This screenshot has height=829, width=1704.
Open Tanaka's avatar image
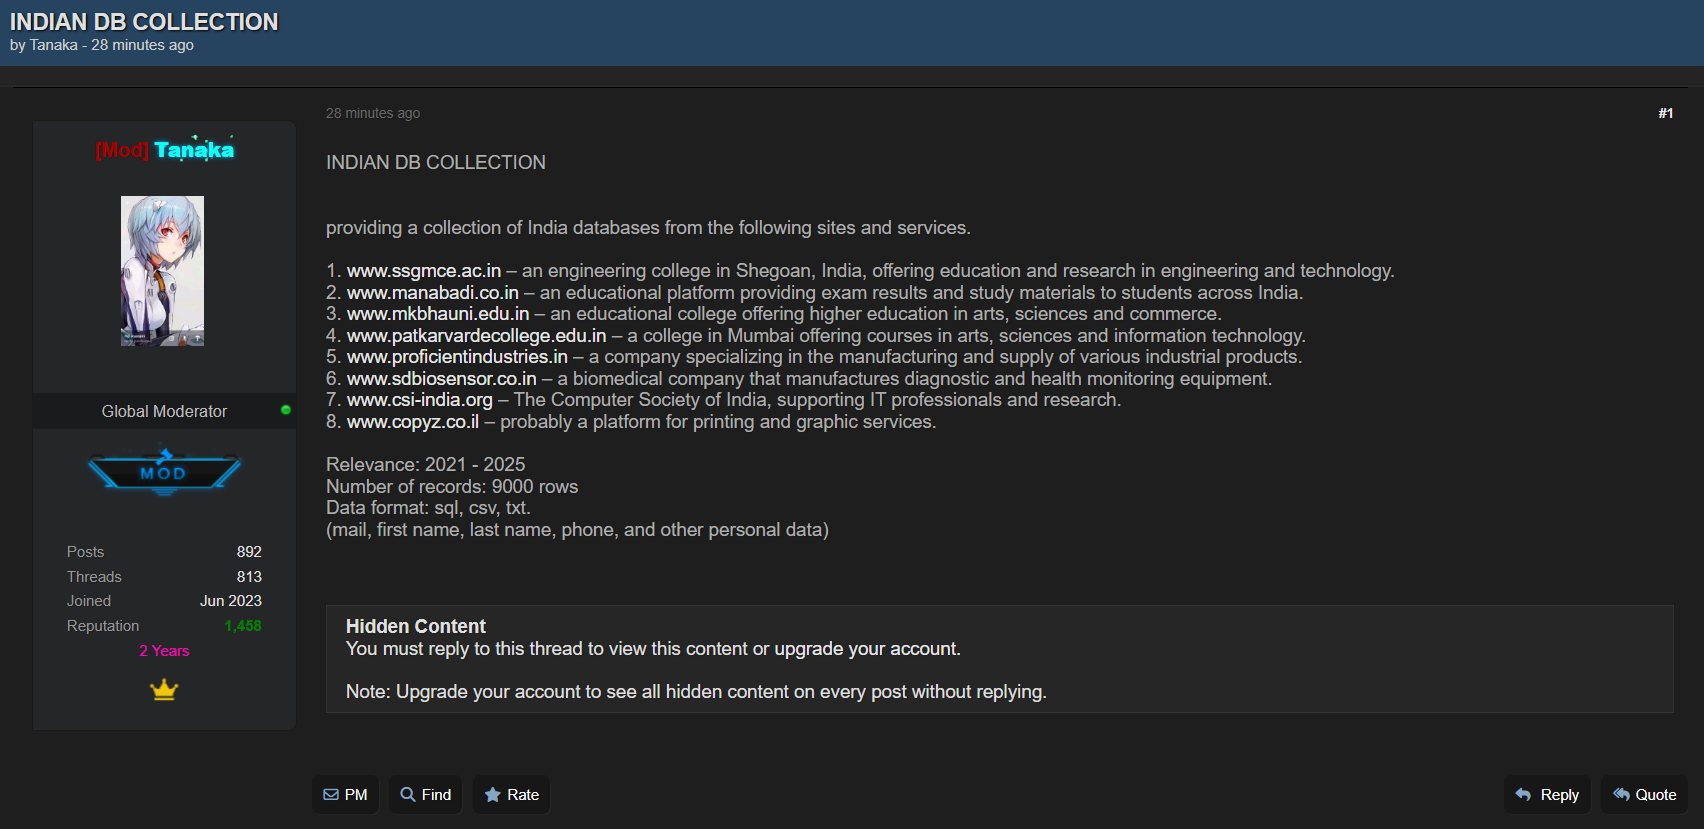pyautogui.click(x=162, y=271)
